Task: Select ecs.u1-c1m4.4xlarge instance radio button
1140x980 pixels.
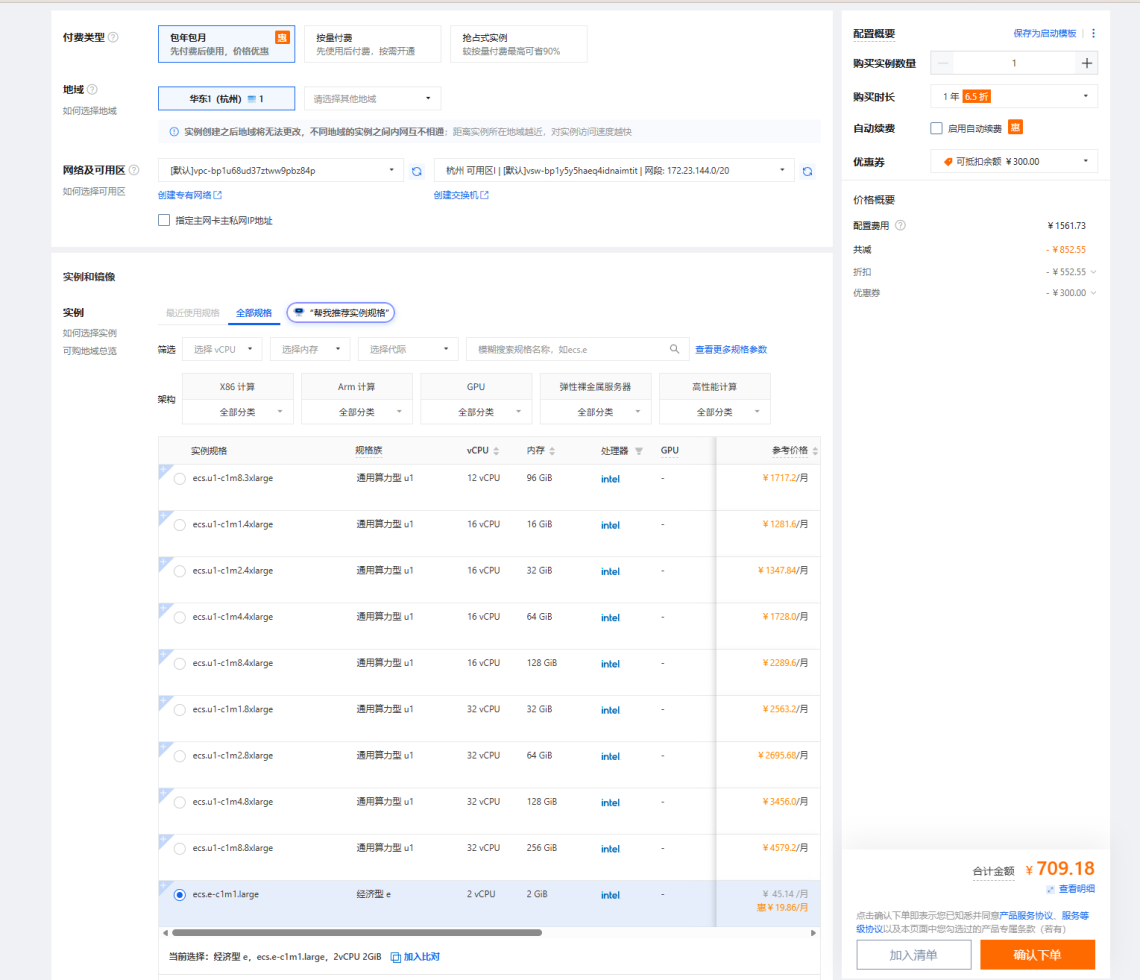Action: (180, 617)
